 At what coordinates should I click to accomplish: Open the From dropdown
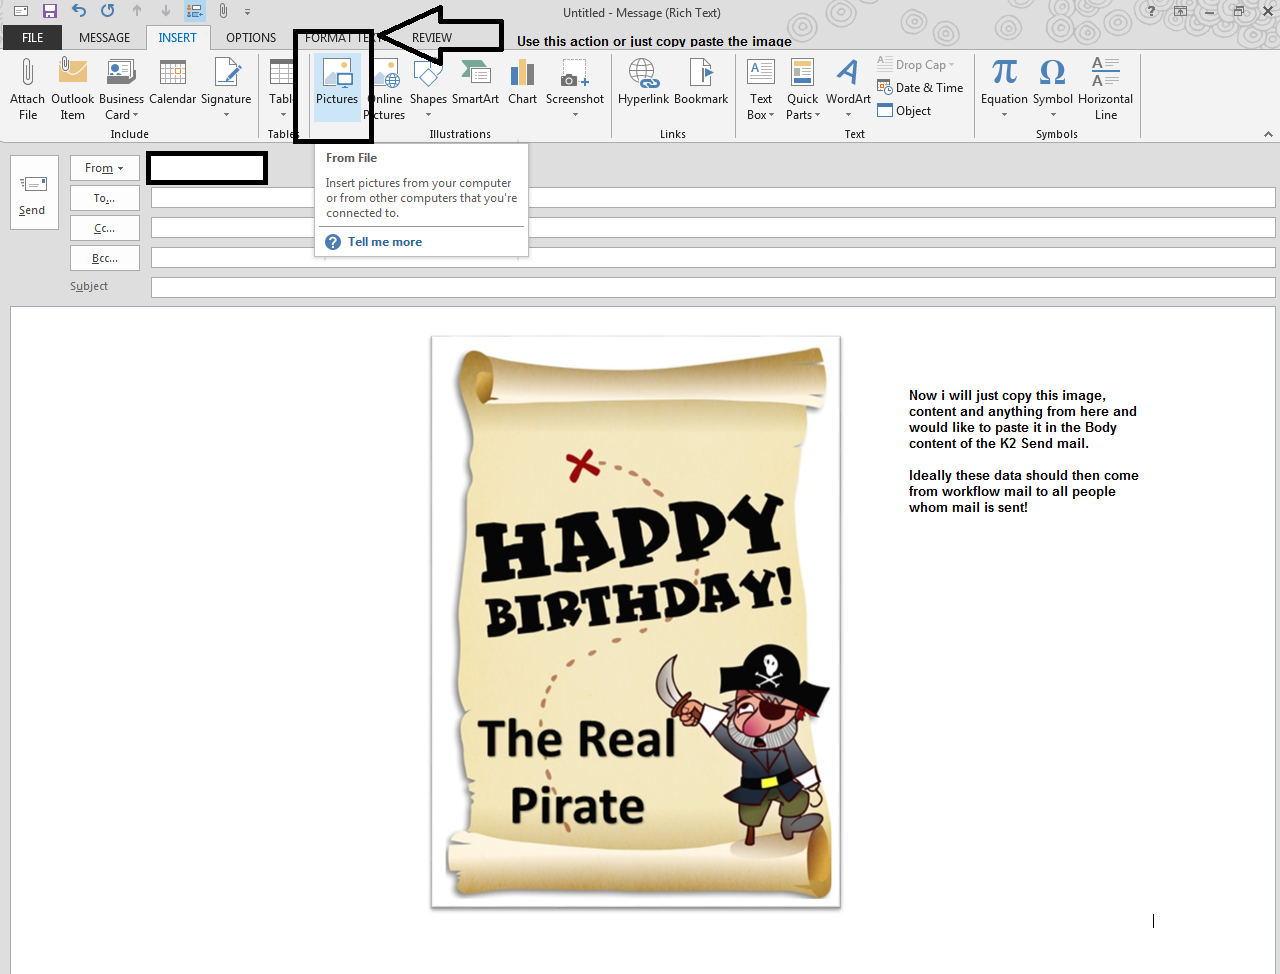(104, 168)
